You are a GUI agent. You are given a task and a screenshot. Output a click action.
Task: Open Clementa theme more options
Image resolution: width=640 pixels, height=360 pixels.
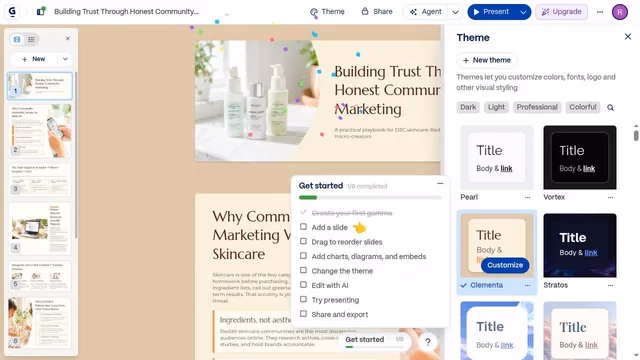(527, 285)
